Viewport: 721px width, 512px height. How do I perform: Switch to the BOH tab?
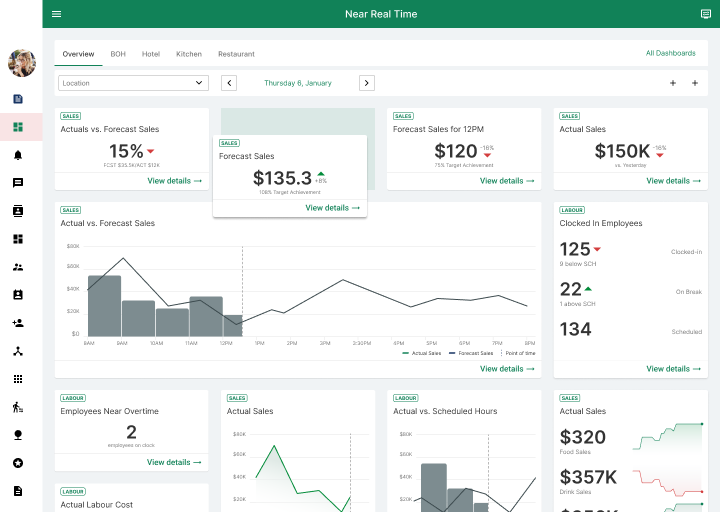[118, 54]
